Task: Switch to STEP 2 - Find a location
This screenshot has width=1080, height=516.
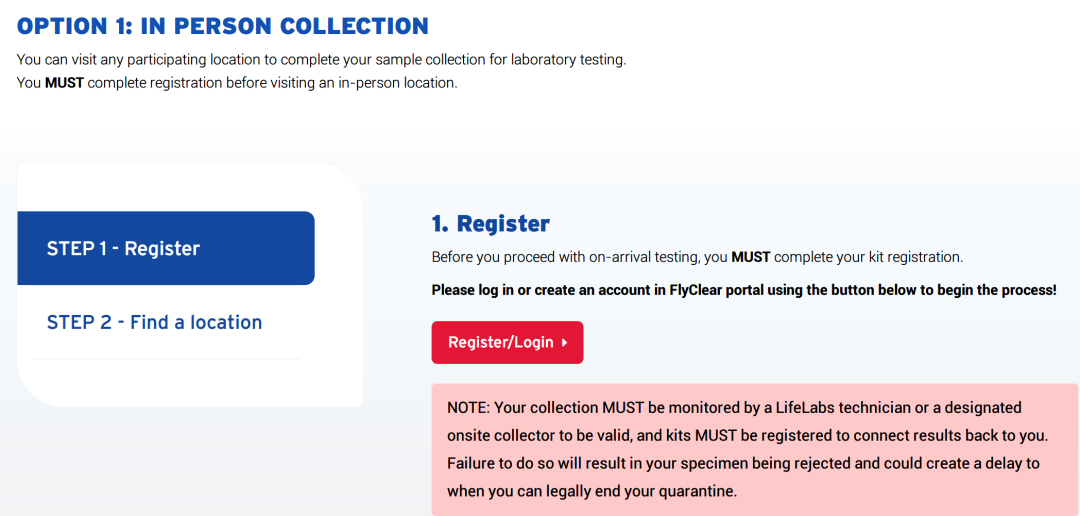Action: (154, 322)
